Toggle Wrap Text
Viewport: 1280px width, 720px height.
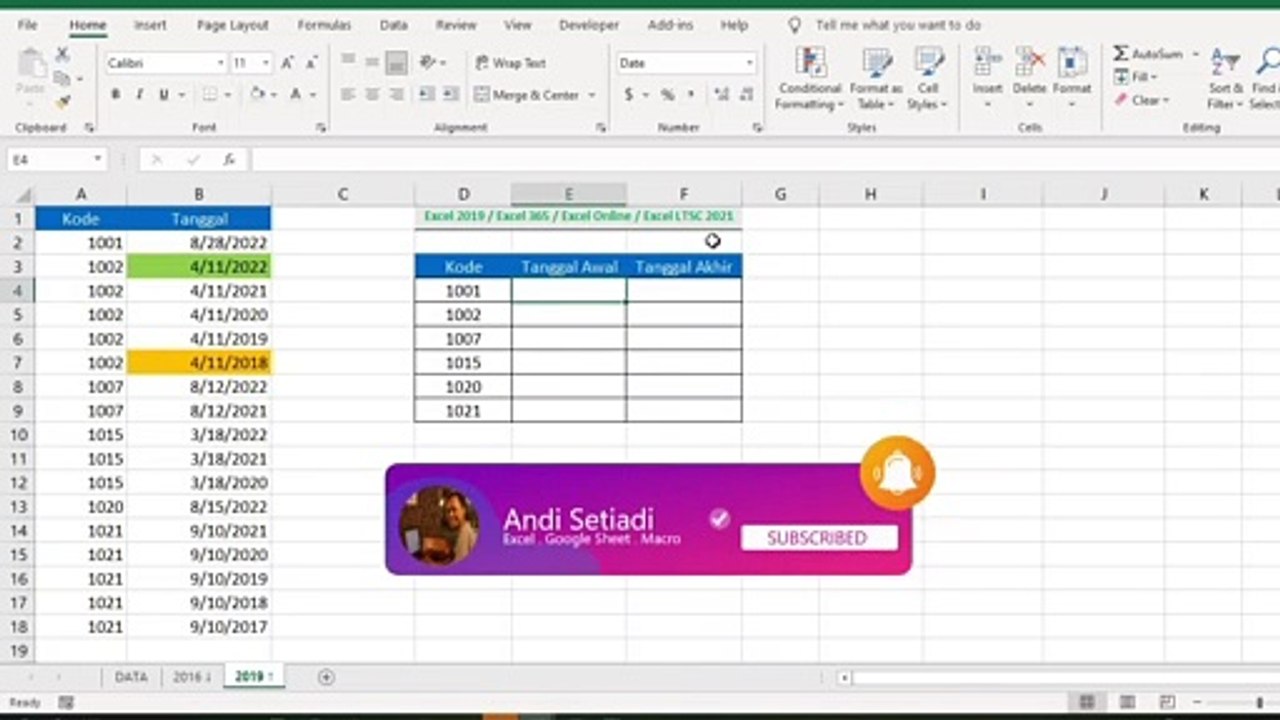510,63
